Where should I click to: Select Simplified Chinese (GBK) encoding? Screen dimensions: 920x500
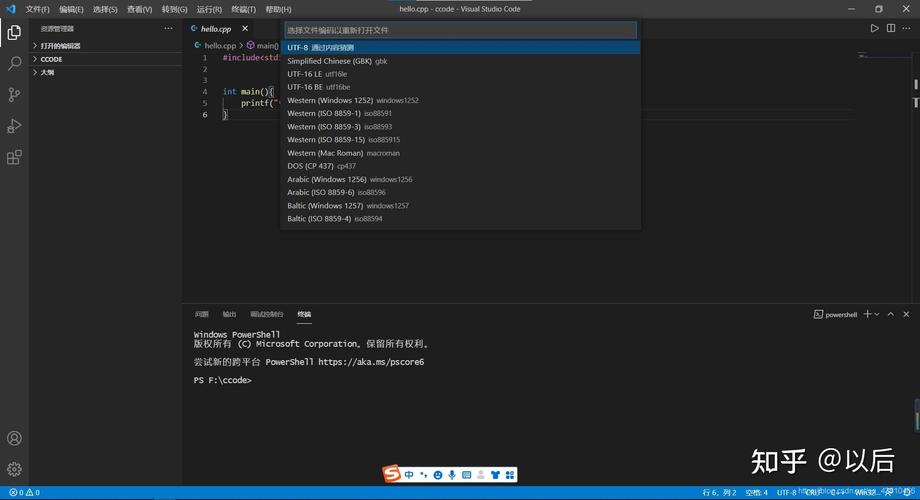pos(460,61)
